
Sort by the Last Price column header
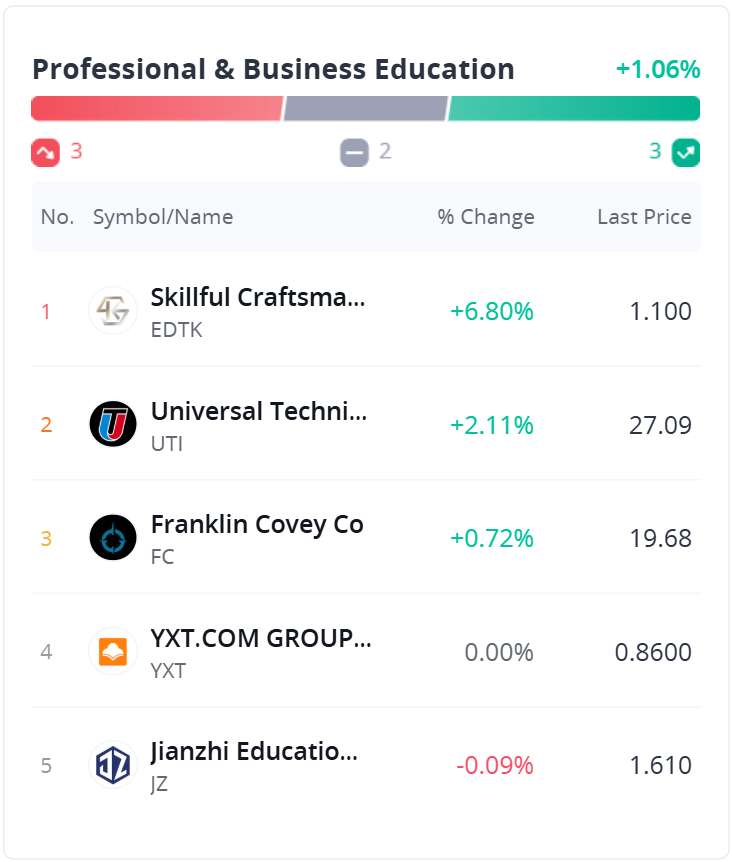click(x=644, y=217)
